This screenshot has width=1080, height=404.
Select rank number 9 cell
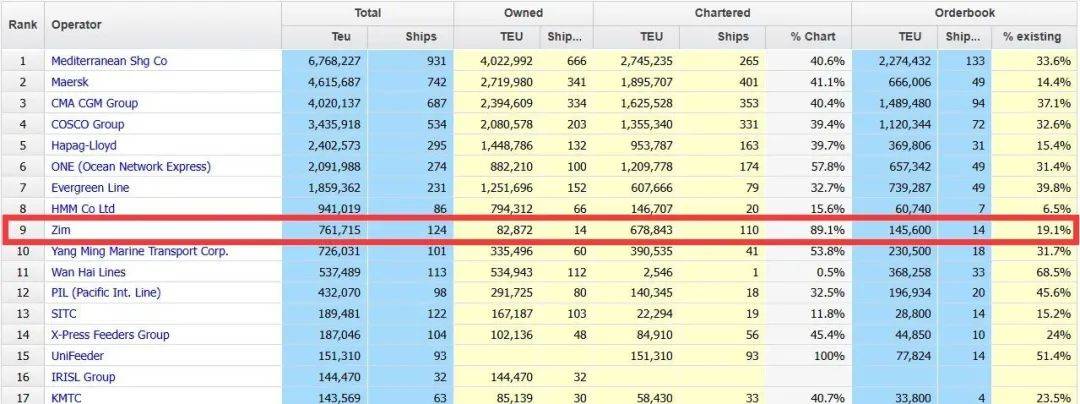tap(22, 230)
